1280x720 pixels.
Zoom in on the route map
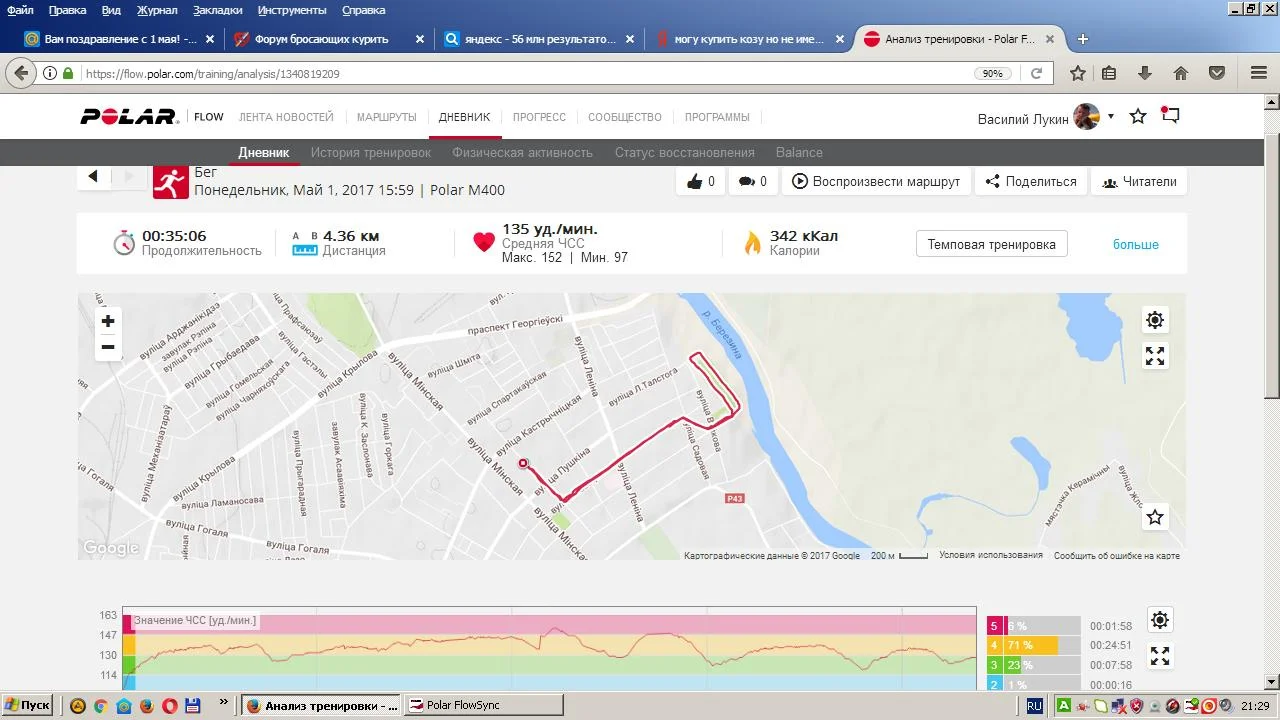[x=108, y=321]
